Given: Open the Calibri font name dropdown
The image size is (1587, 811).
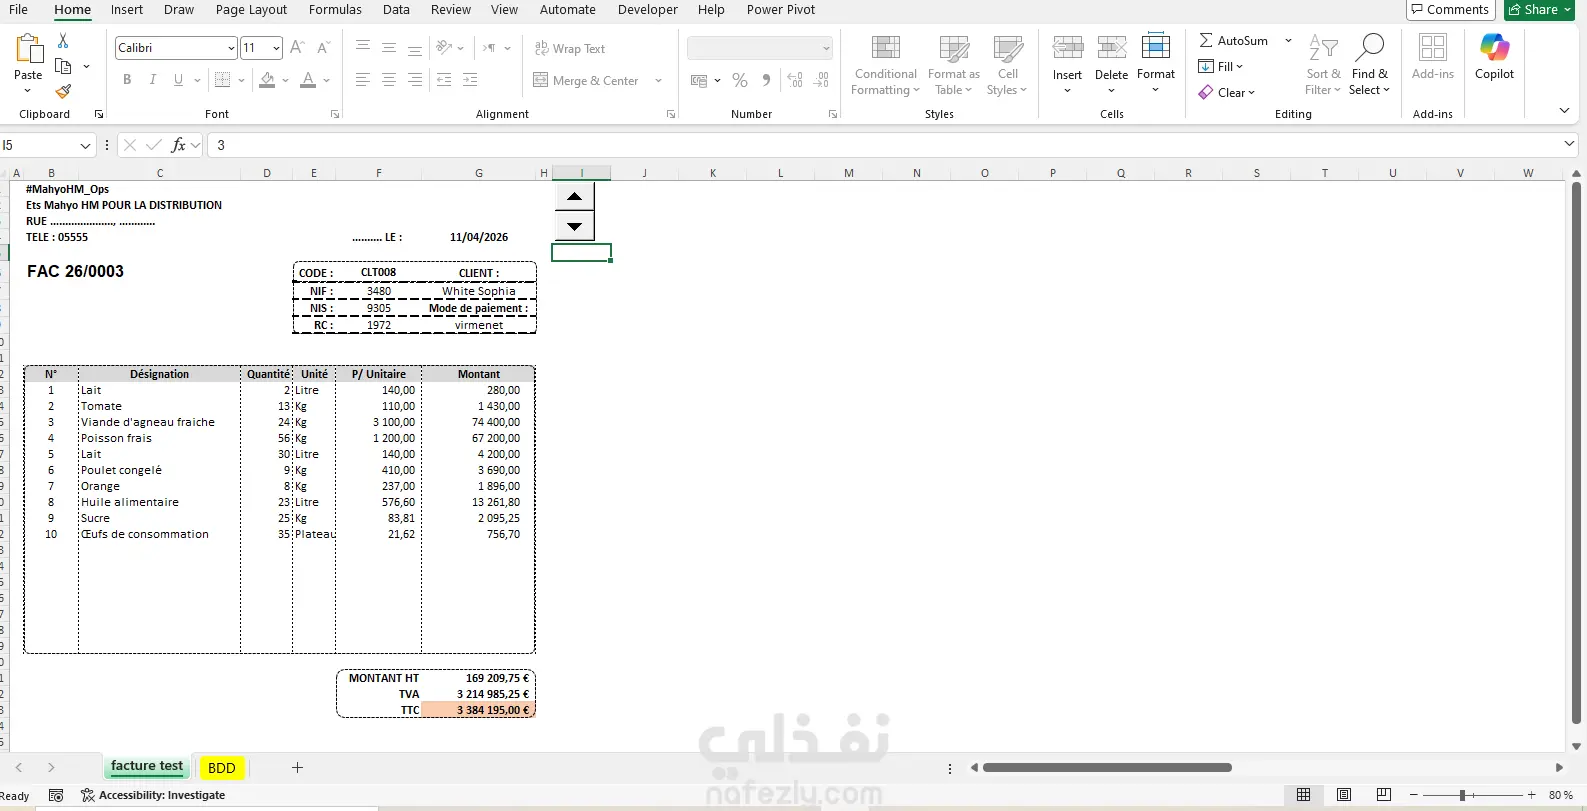Looking at the screenshot, I should click(231, 48).
